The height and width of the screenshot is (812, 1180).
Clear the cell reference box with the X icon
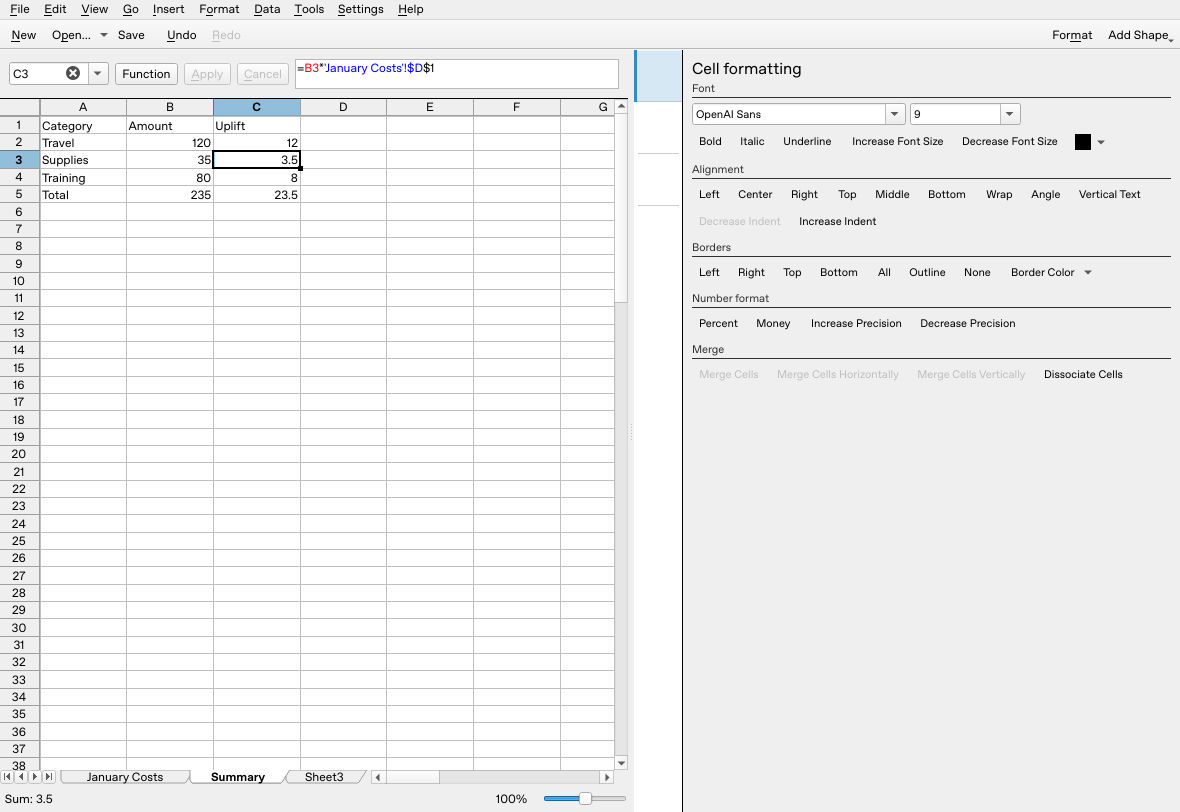pos(73,73)
